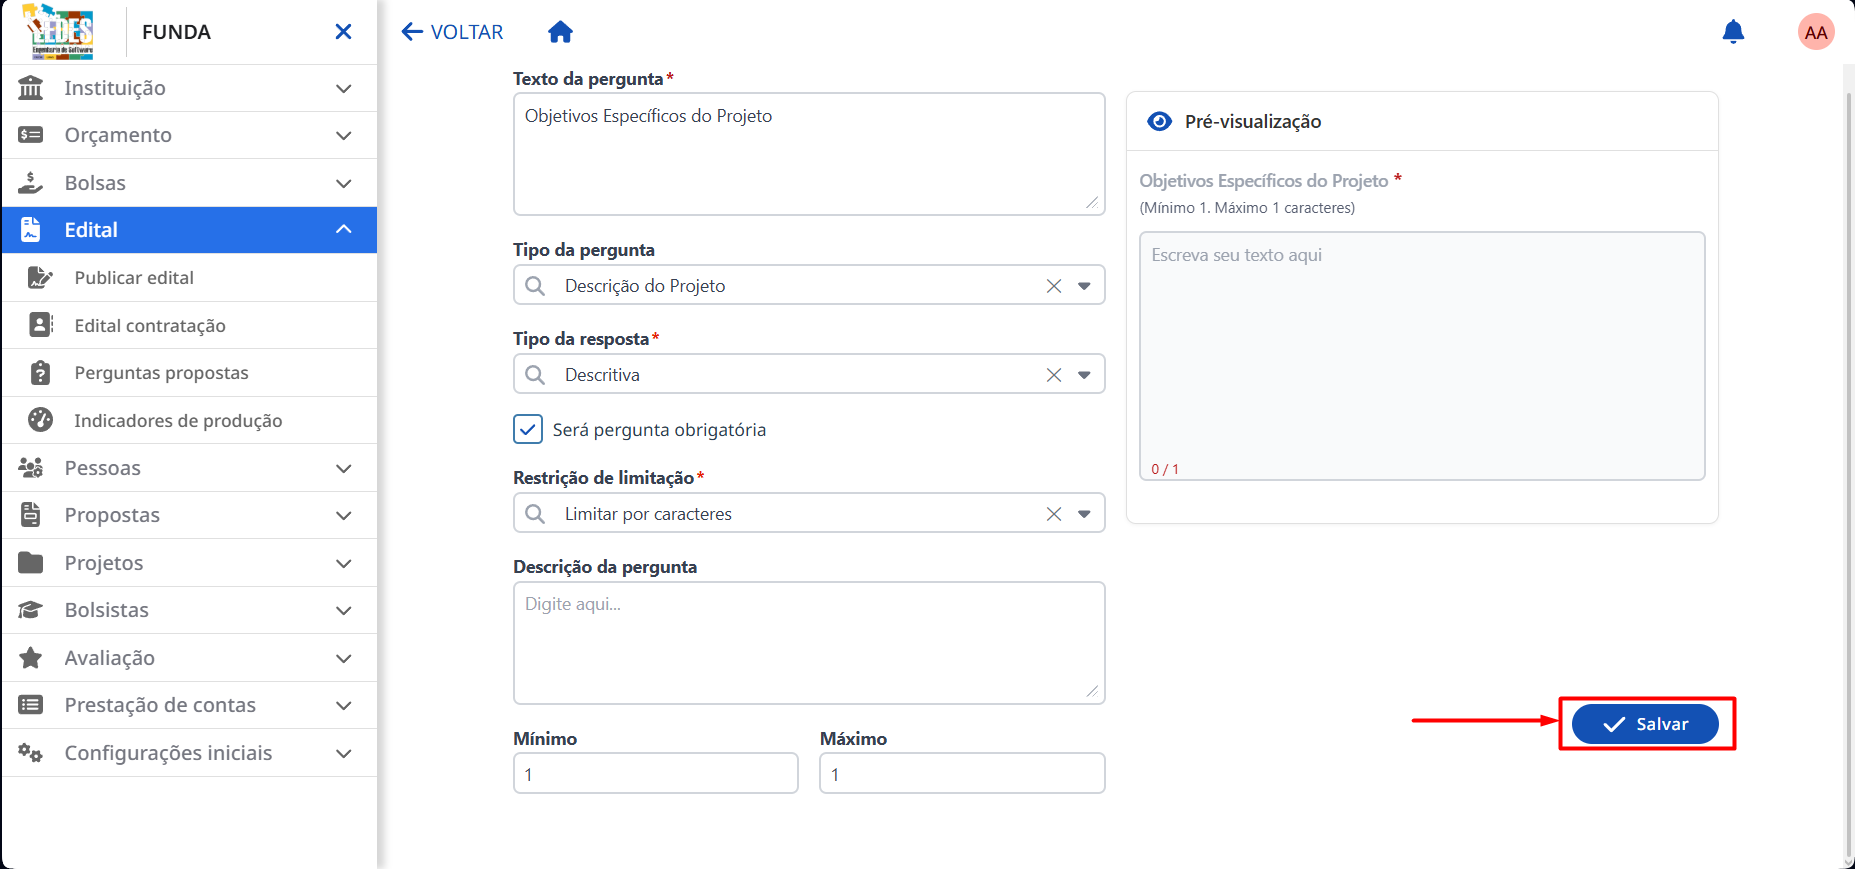Viewport: 1855px width, 869px height.
Task: Click the Bolsas hand-coin icon
Action: [x=31, y=183]
